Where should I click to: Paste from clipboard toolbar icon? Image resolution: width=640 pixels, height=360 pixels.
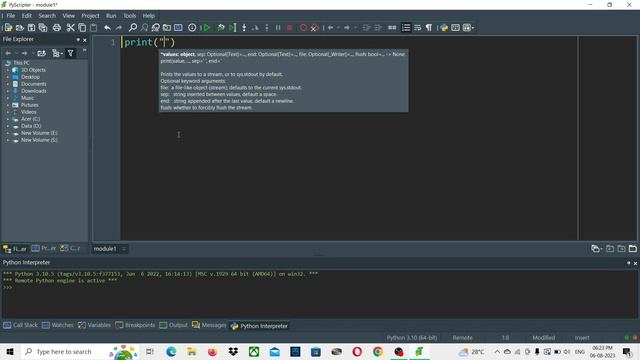click(x=93, y=28)
